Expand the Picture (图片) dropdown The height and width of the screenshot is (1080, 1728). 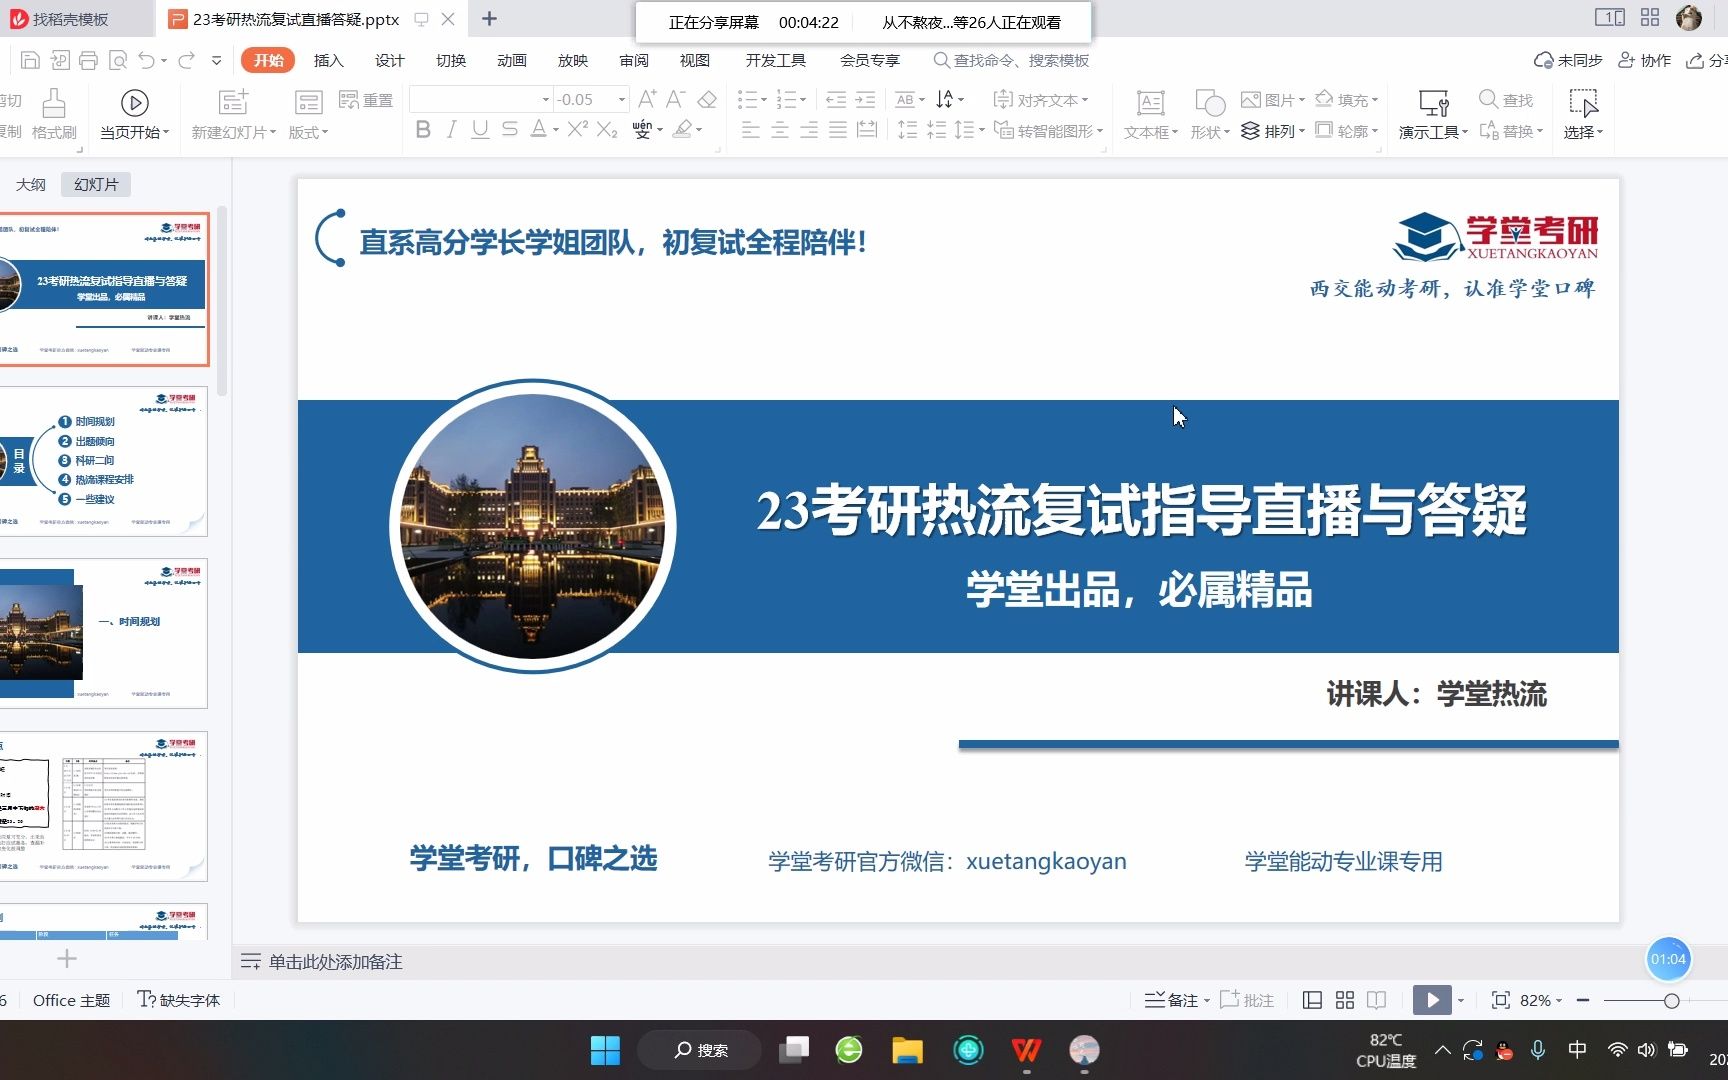point(1302,100)
